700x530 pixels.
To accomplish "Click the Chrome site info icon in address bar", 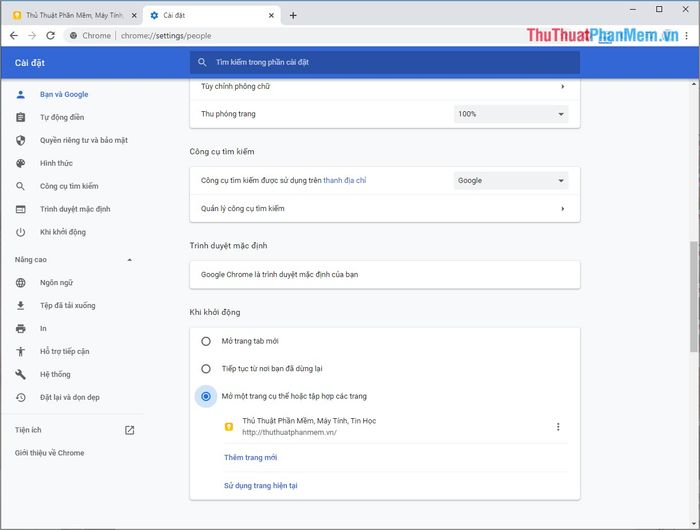I will (x=73, y=36).
